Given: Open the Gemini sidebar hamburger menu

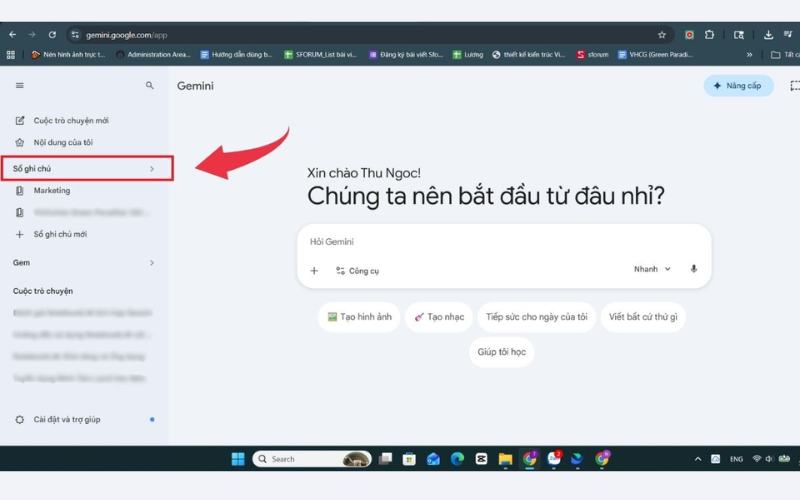Looking at the screenshot, I should [19, 85].
